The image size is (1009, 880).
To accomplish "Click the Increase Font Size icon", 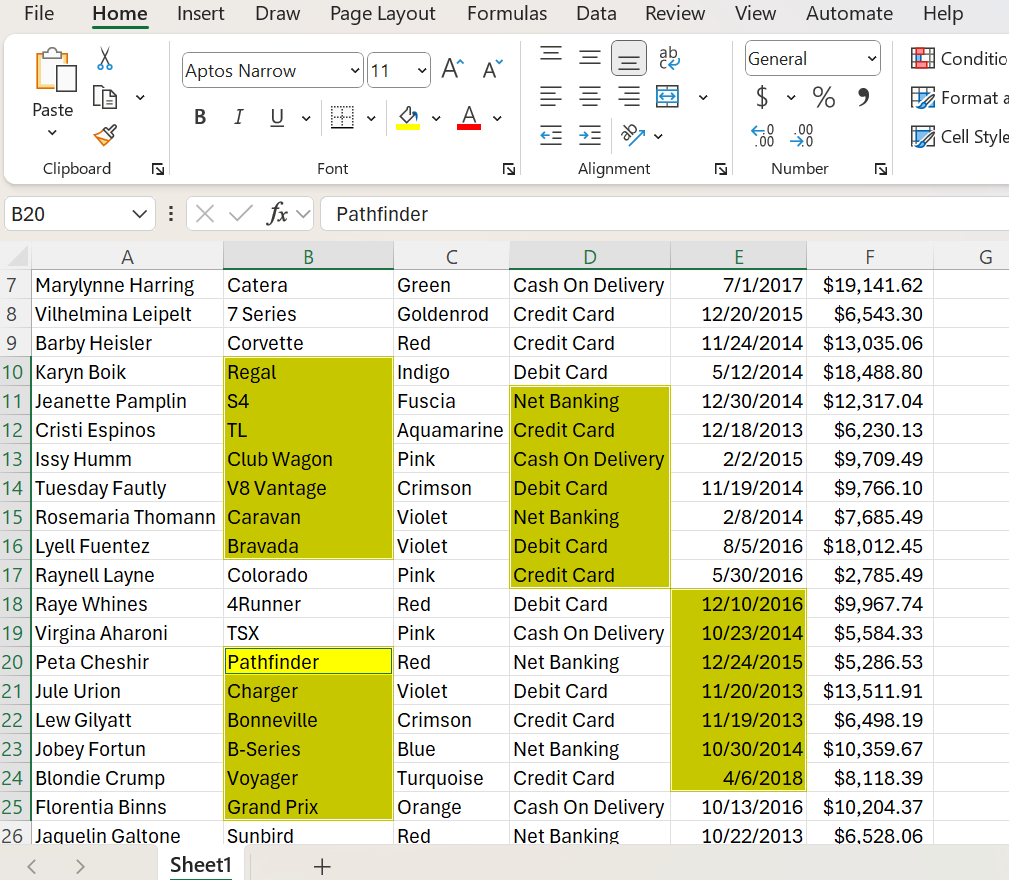I will coord(452,70).
